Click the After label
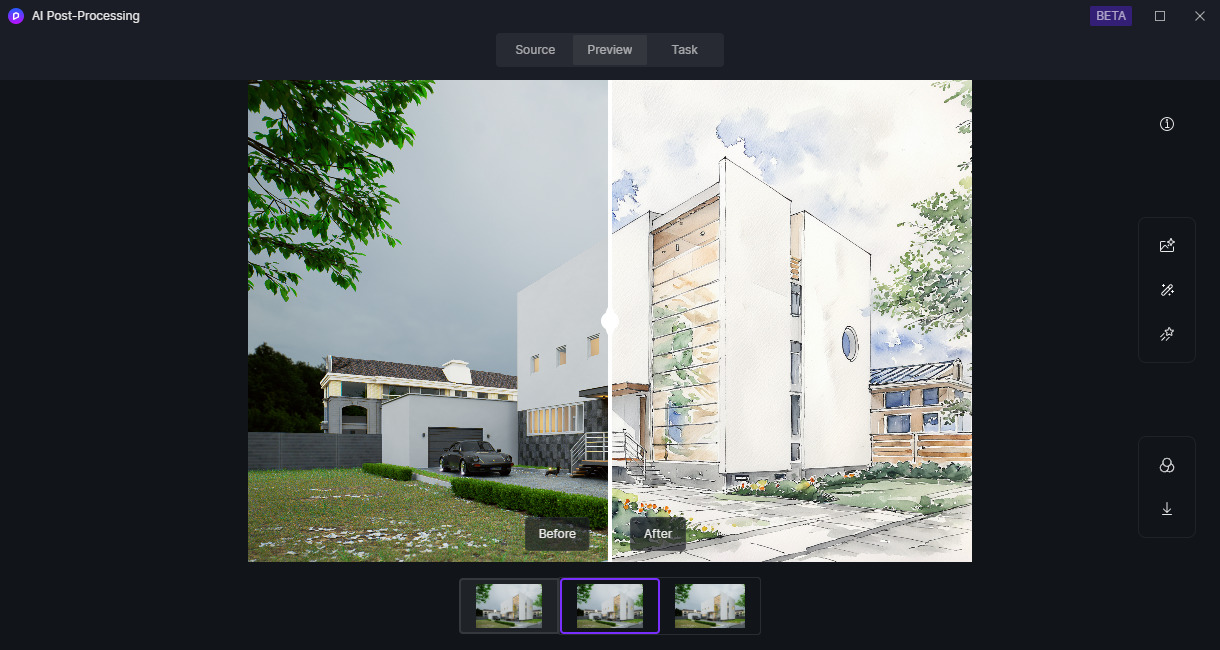The width and height of the screenshot is (1220, 650). pos(658,534)
